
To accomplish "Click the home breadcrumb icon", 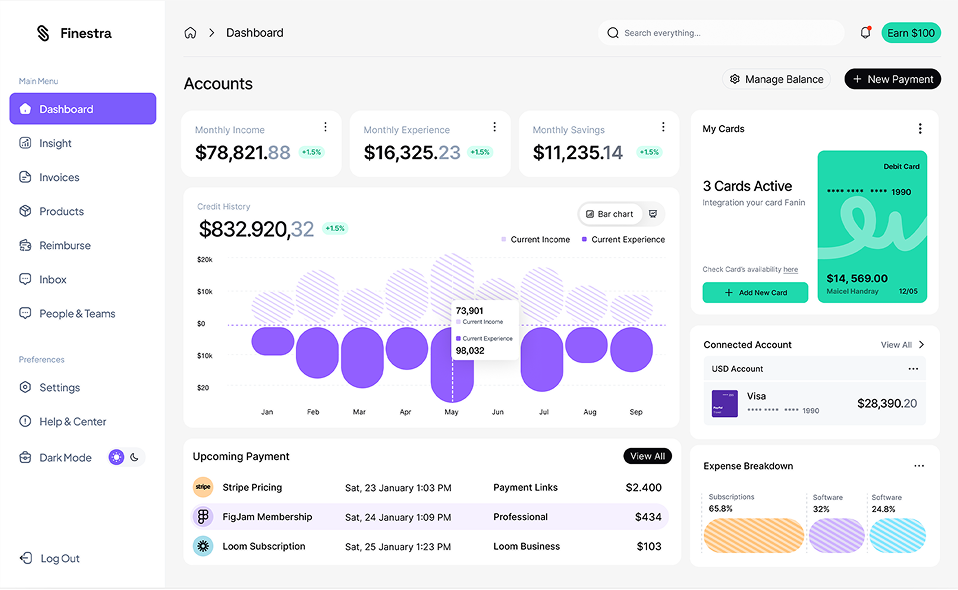I will [190, 33].
